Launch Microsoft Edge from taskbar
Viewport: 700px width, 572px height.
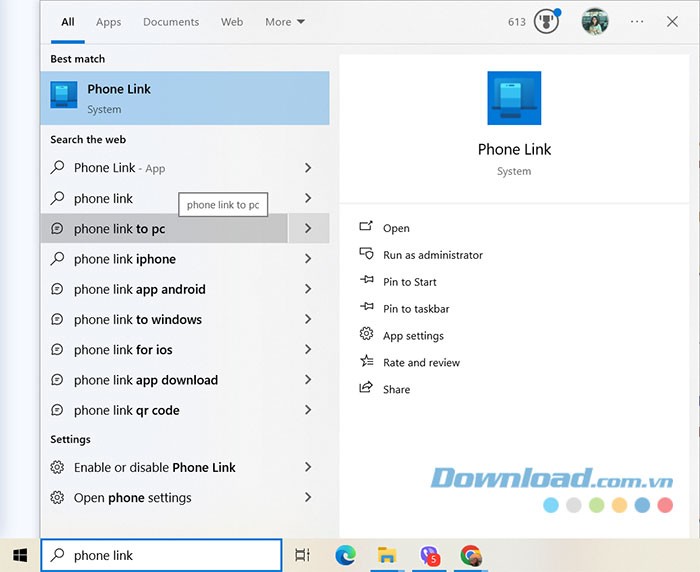coord(345,555)
